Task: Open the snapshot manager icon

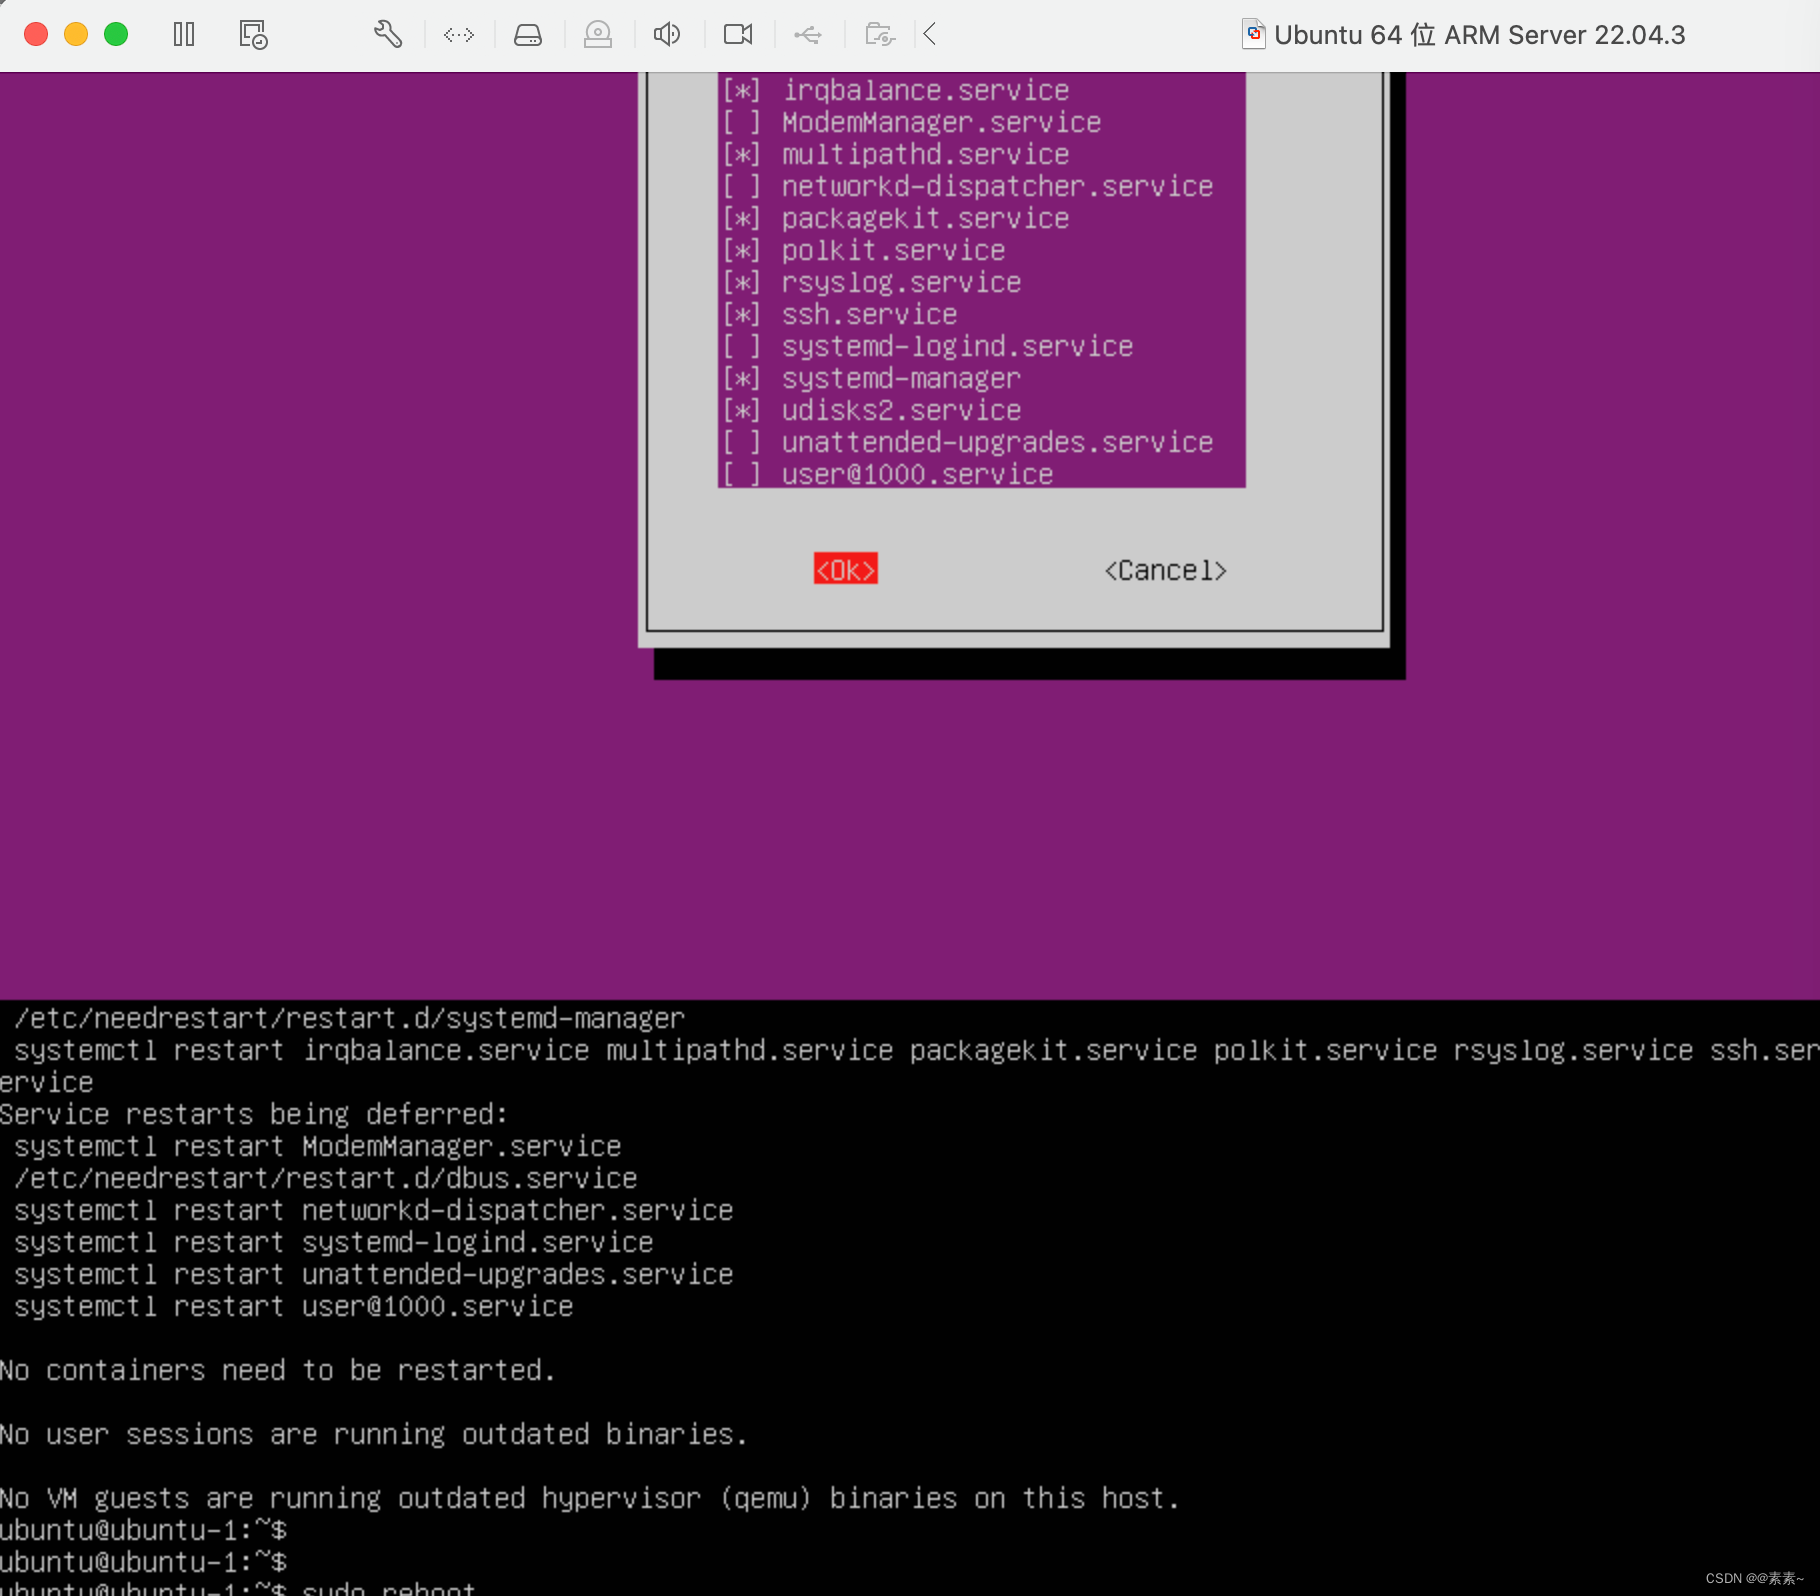Action: point(253,35)
